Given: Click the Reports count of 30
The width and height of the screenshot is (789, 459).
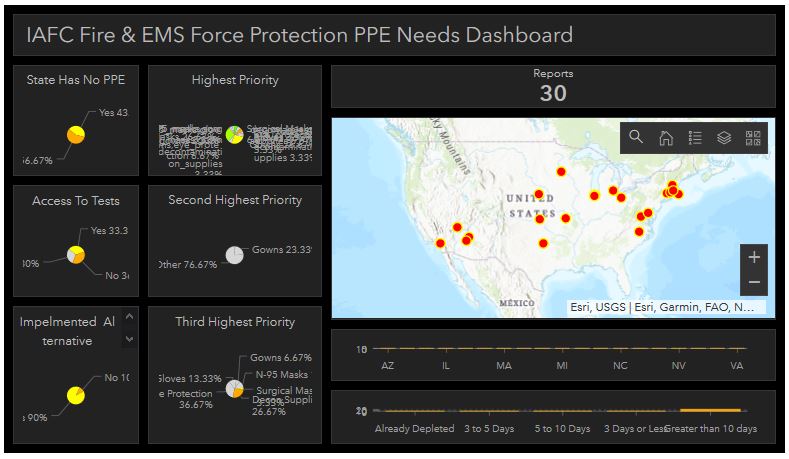Looking at the screenshot, I should click(553, 94).
